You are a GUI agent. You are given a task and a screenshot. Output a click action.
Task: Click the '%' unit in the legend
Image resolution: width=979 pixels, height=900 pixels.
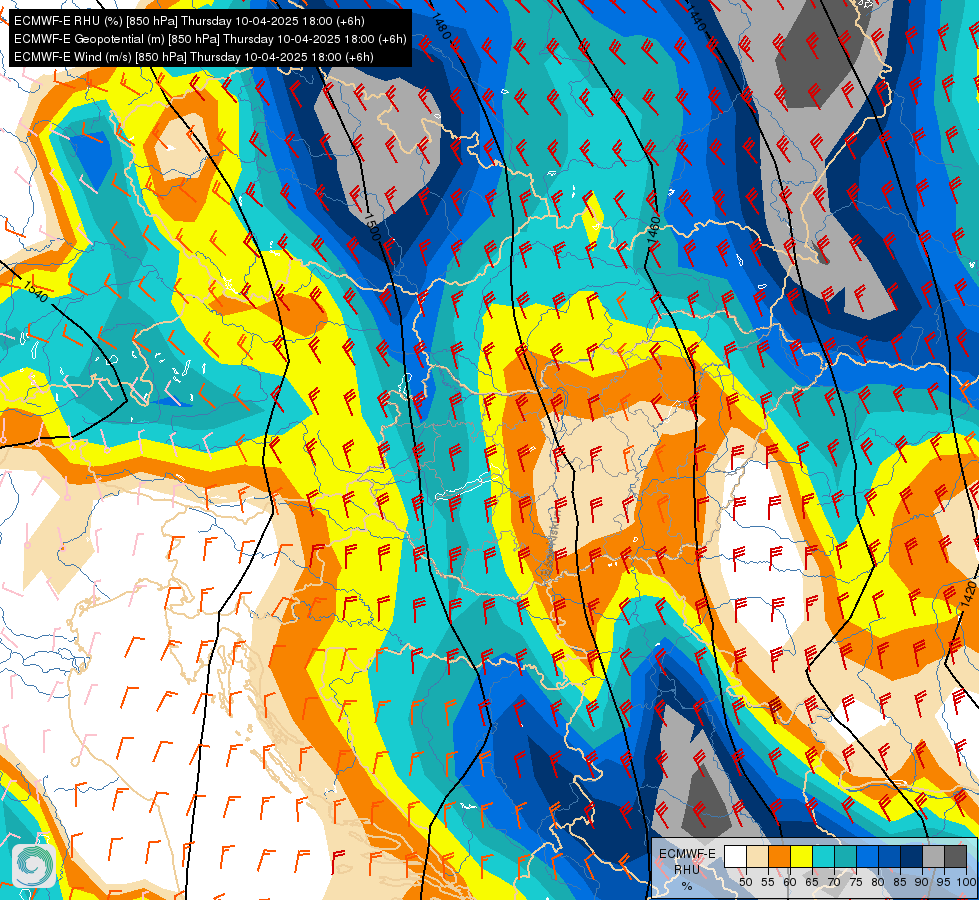click(687, 886)
